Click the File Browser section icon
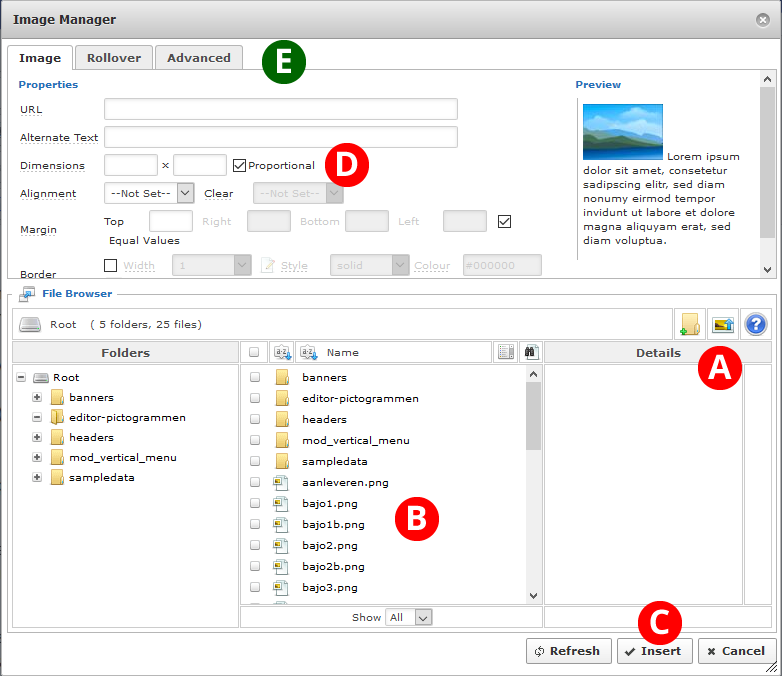This screenshot has width=782, height=676. click(x=27, y=294)
